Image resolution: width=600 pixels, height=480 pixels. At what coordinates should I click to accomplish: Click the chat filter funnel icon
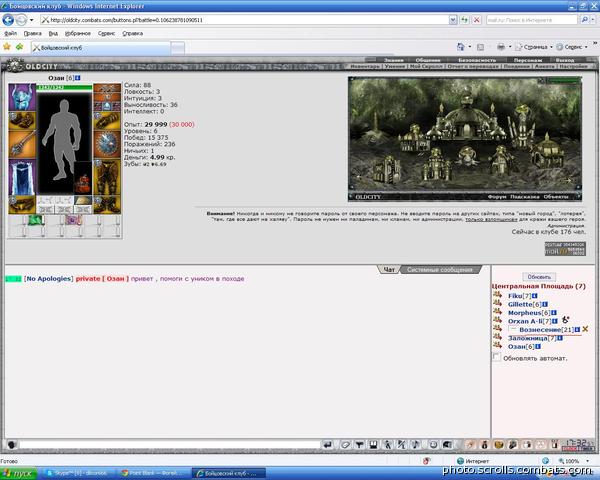point(359,445)
